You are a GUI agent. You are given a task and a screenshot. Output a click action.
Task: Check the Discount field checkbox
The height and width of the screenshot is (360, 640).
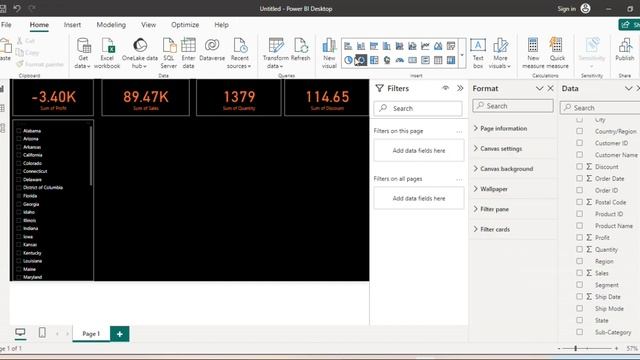580,167
